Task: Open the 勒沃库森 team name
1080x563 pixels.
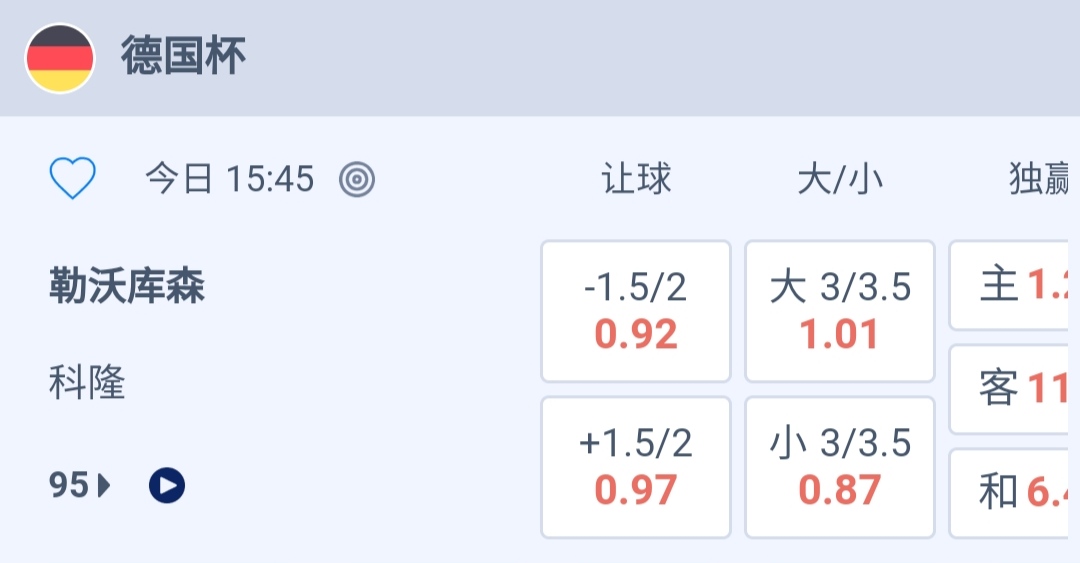Action: (x=127, y=287)
